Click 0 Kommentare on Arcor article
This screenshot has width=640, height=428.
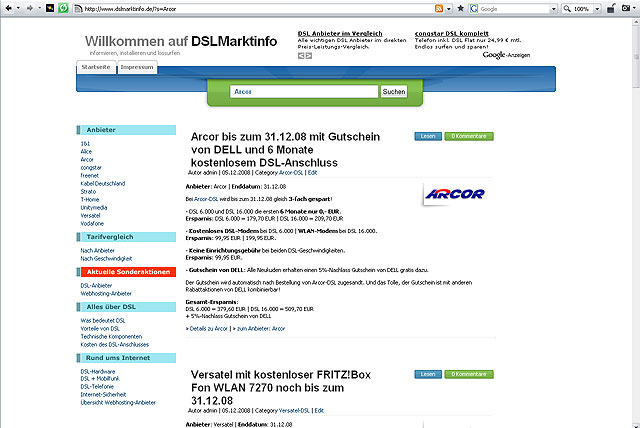(469, 136)
